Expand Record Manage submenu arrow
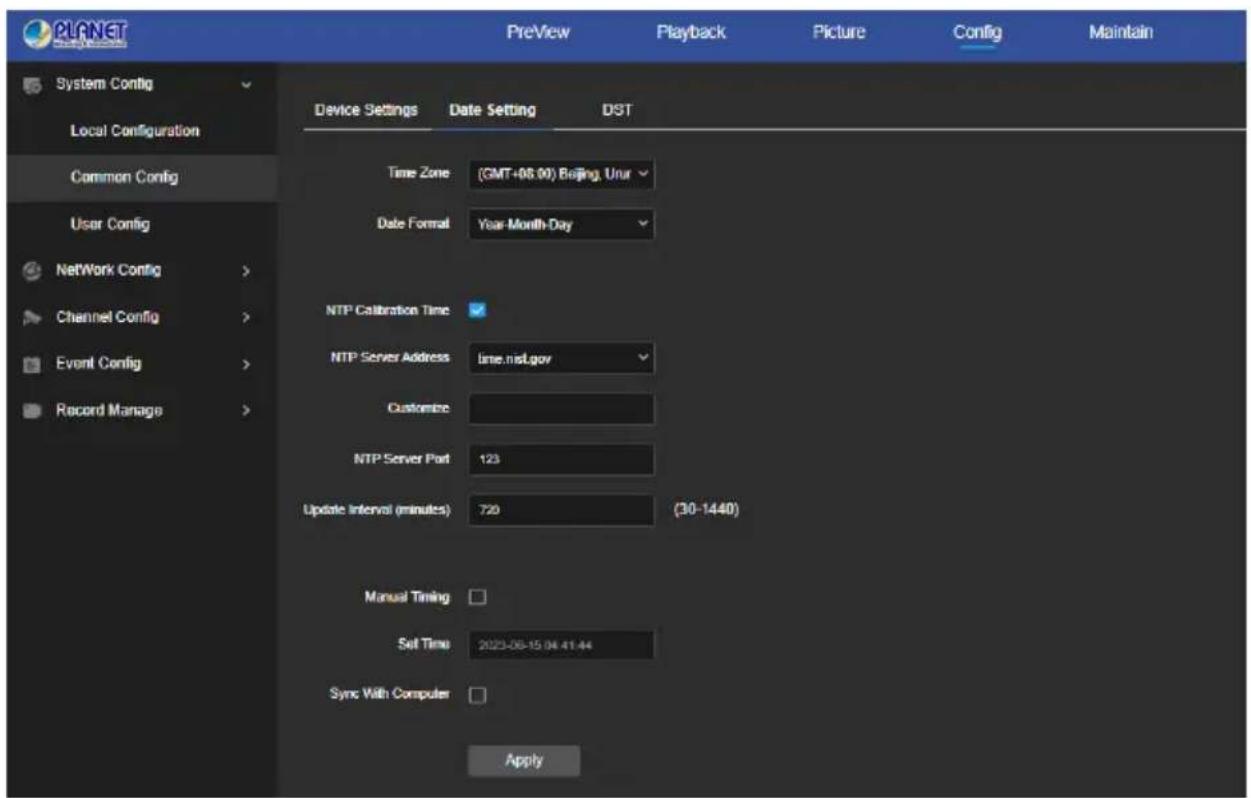Screen dimensions: 1251x798 247,410
